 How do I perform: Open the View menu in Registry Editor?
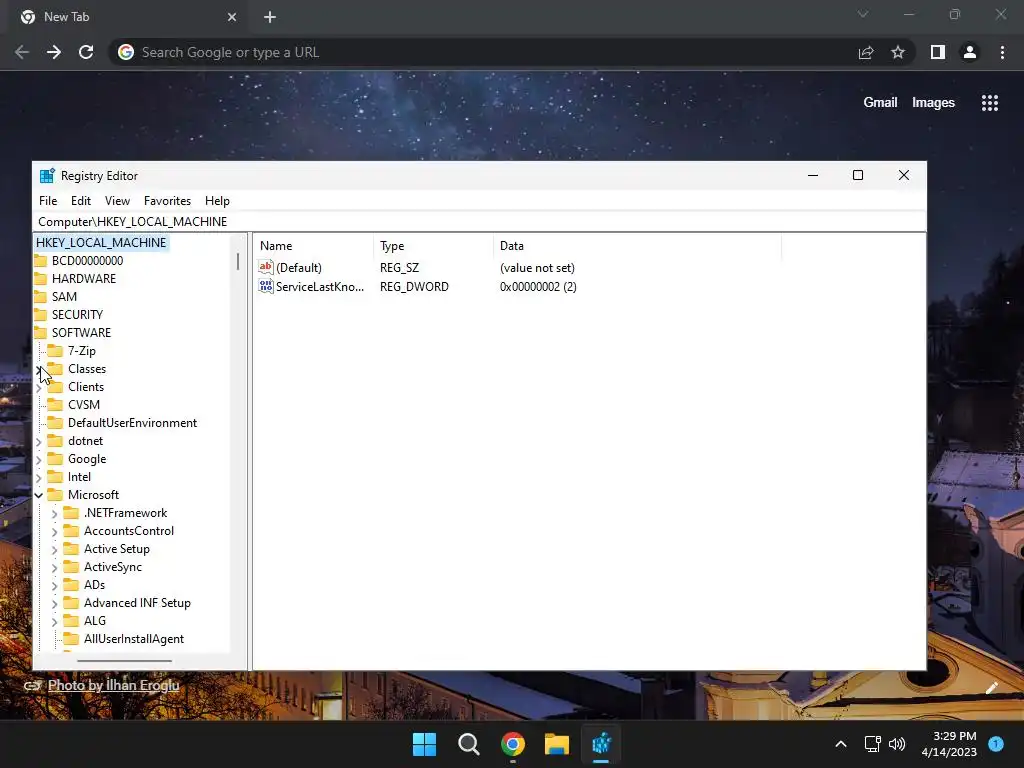(x=118, y=200)
